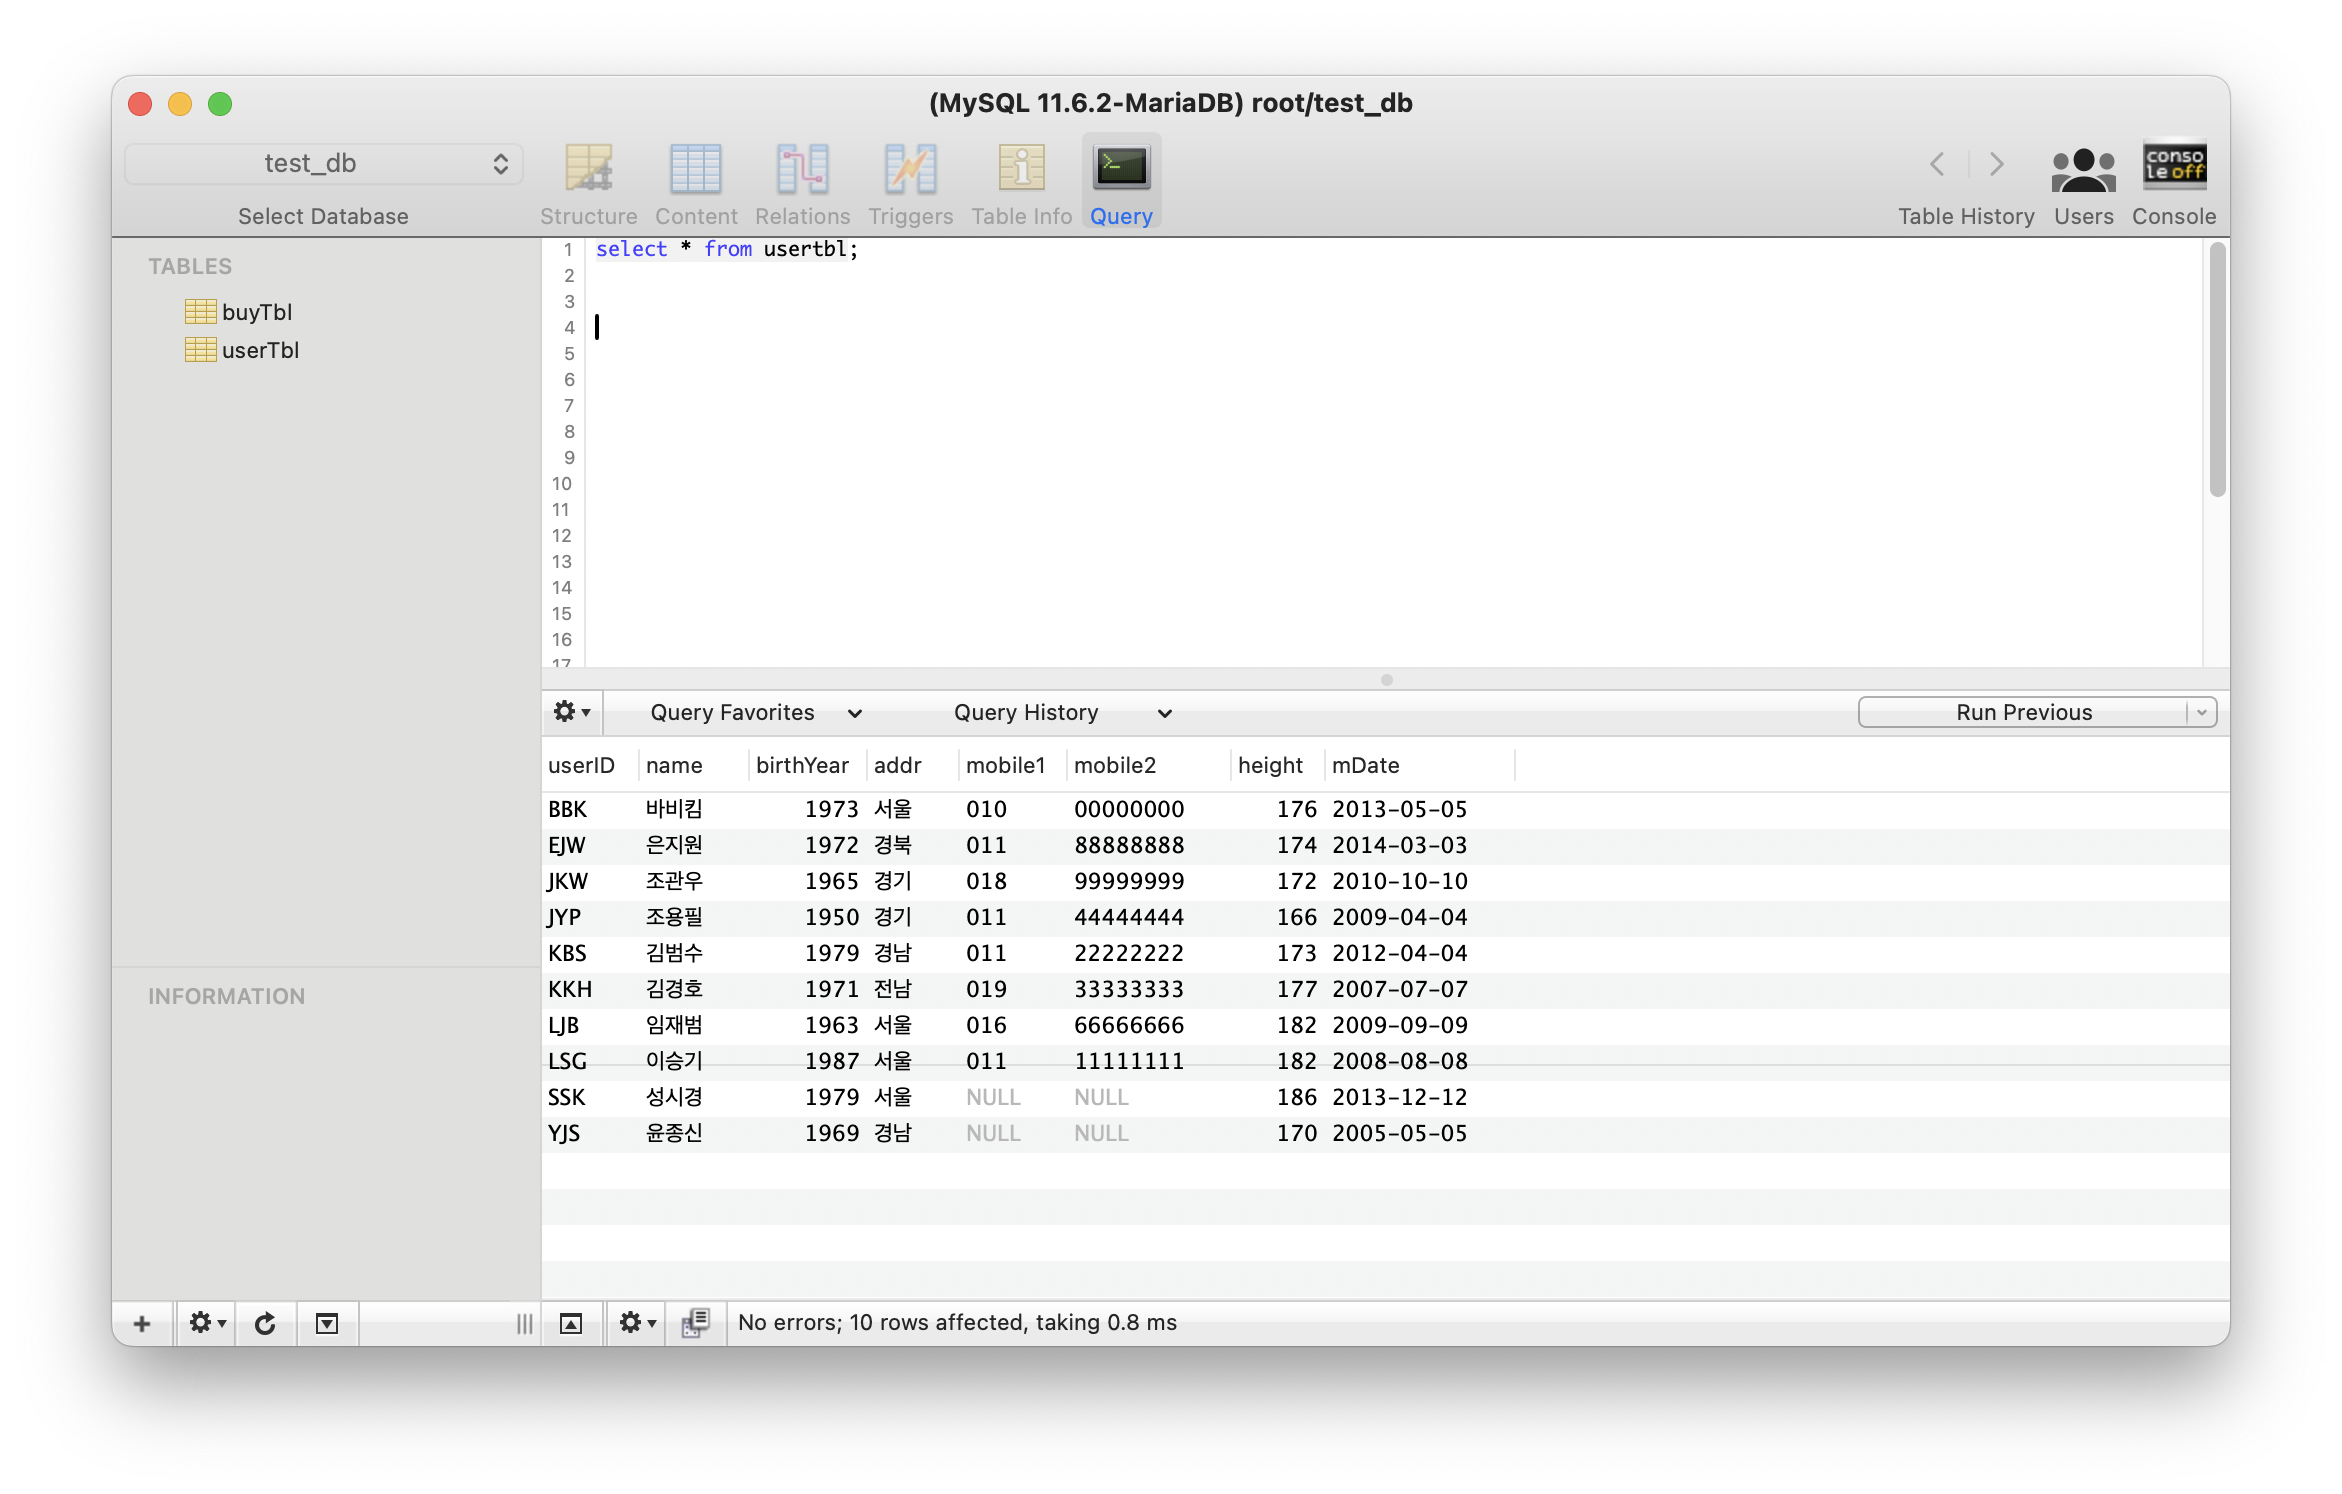The height and width of the screenshot is (1494, 2342).
Task: Open the Relations view
Action: 802,183
